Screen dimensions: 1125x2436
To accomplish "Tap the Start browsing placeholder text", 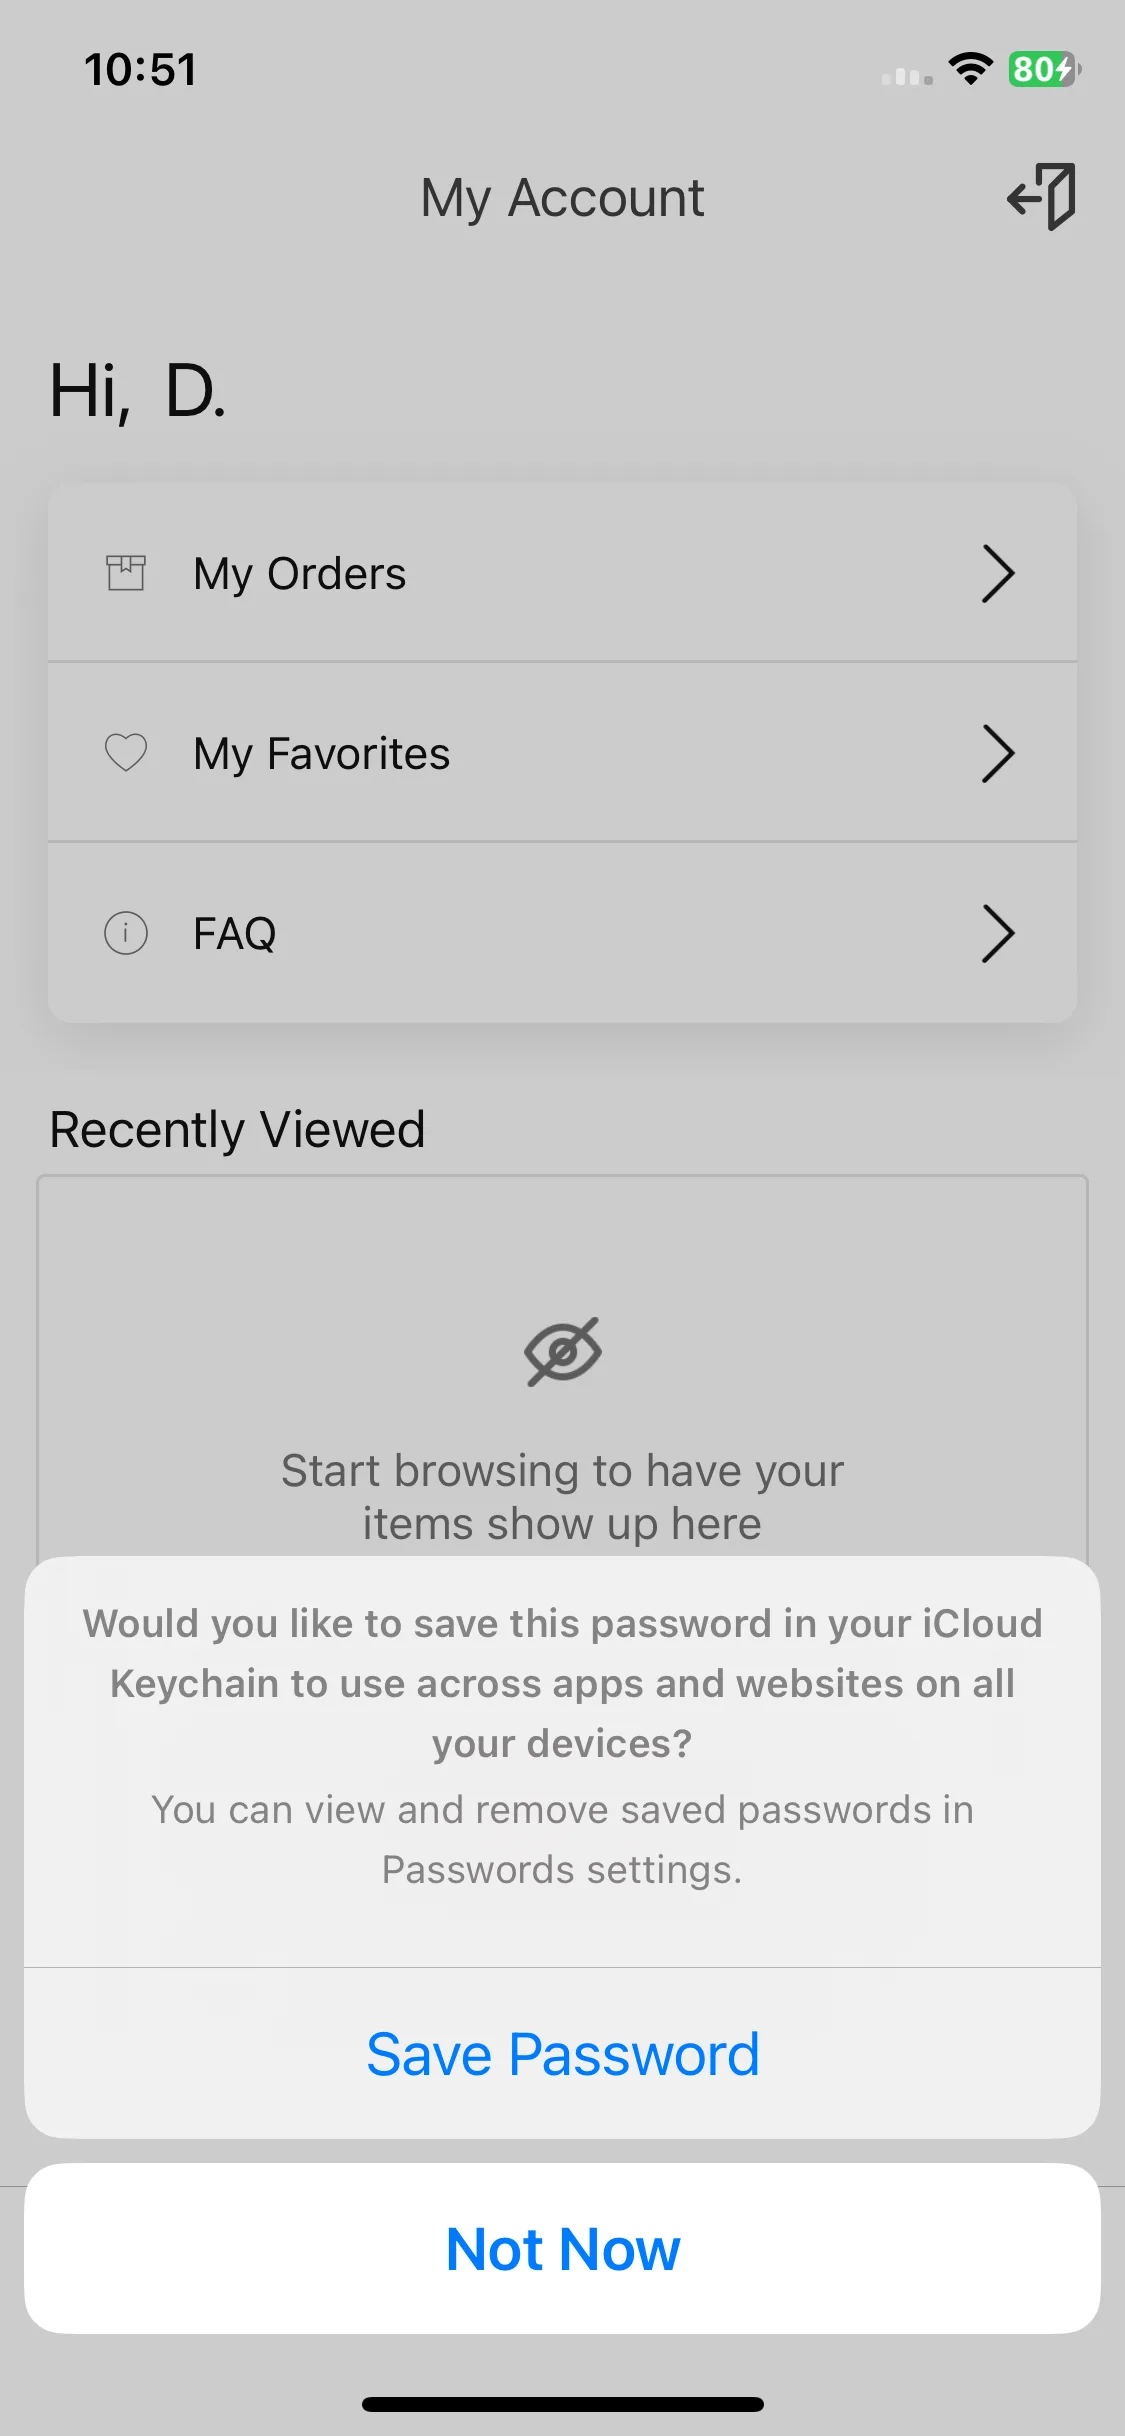I will [562, 1497].
